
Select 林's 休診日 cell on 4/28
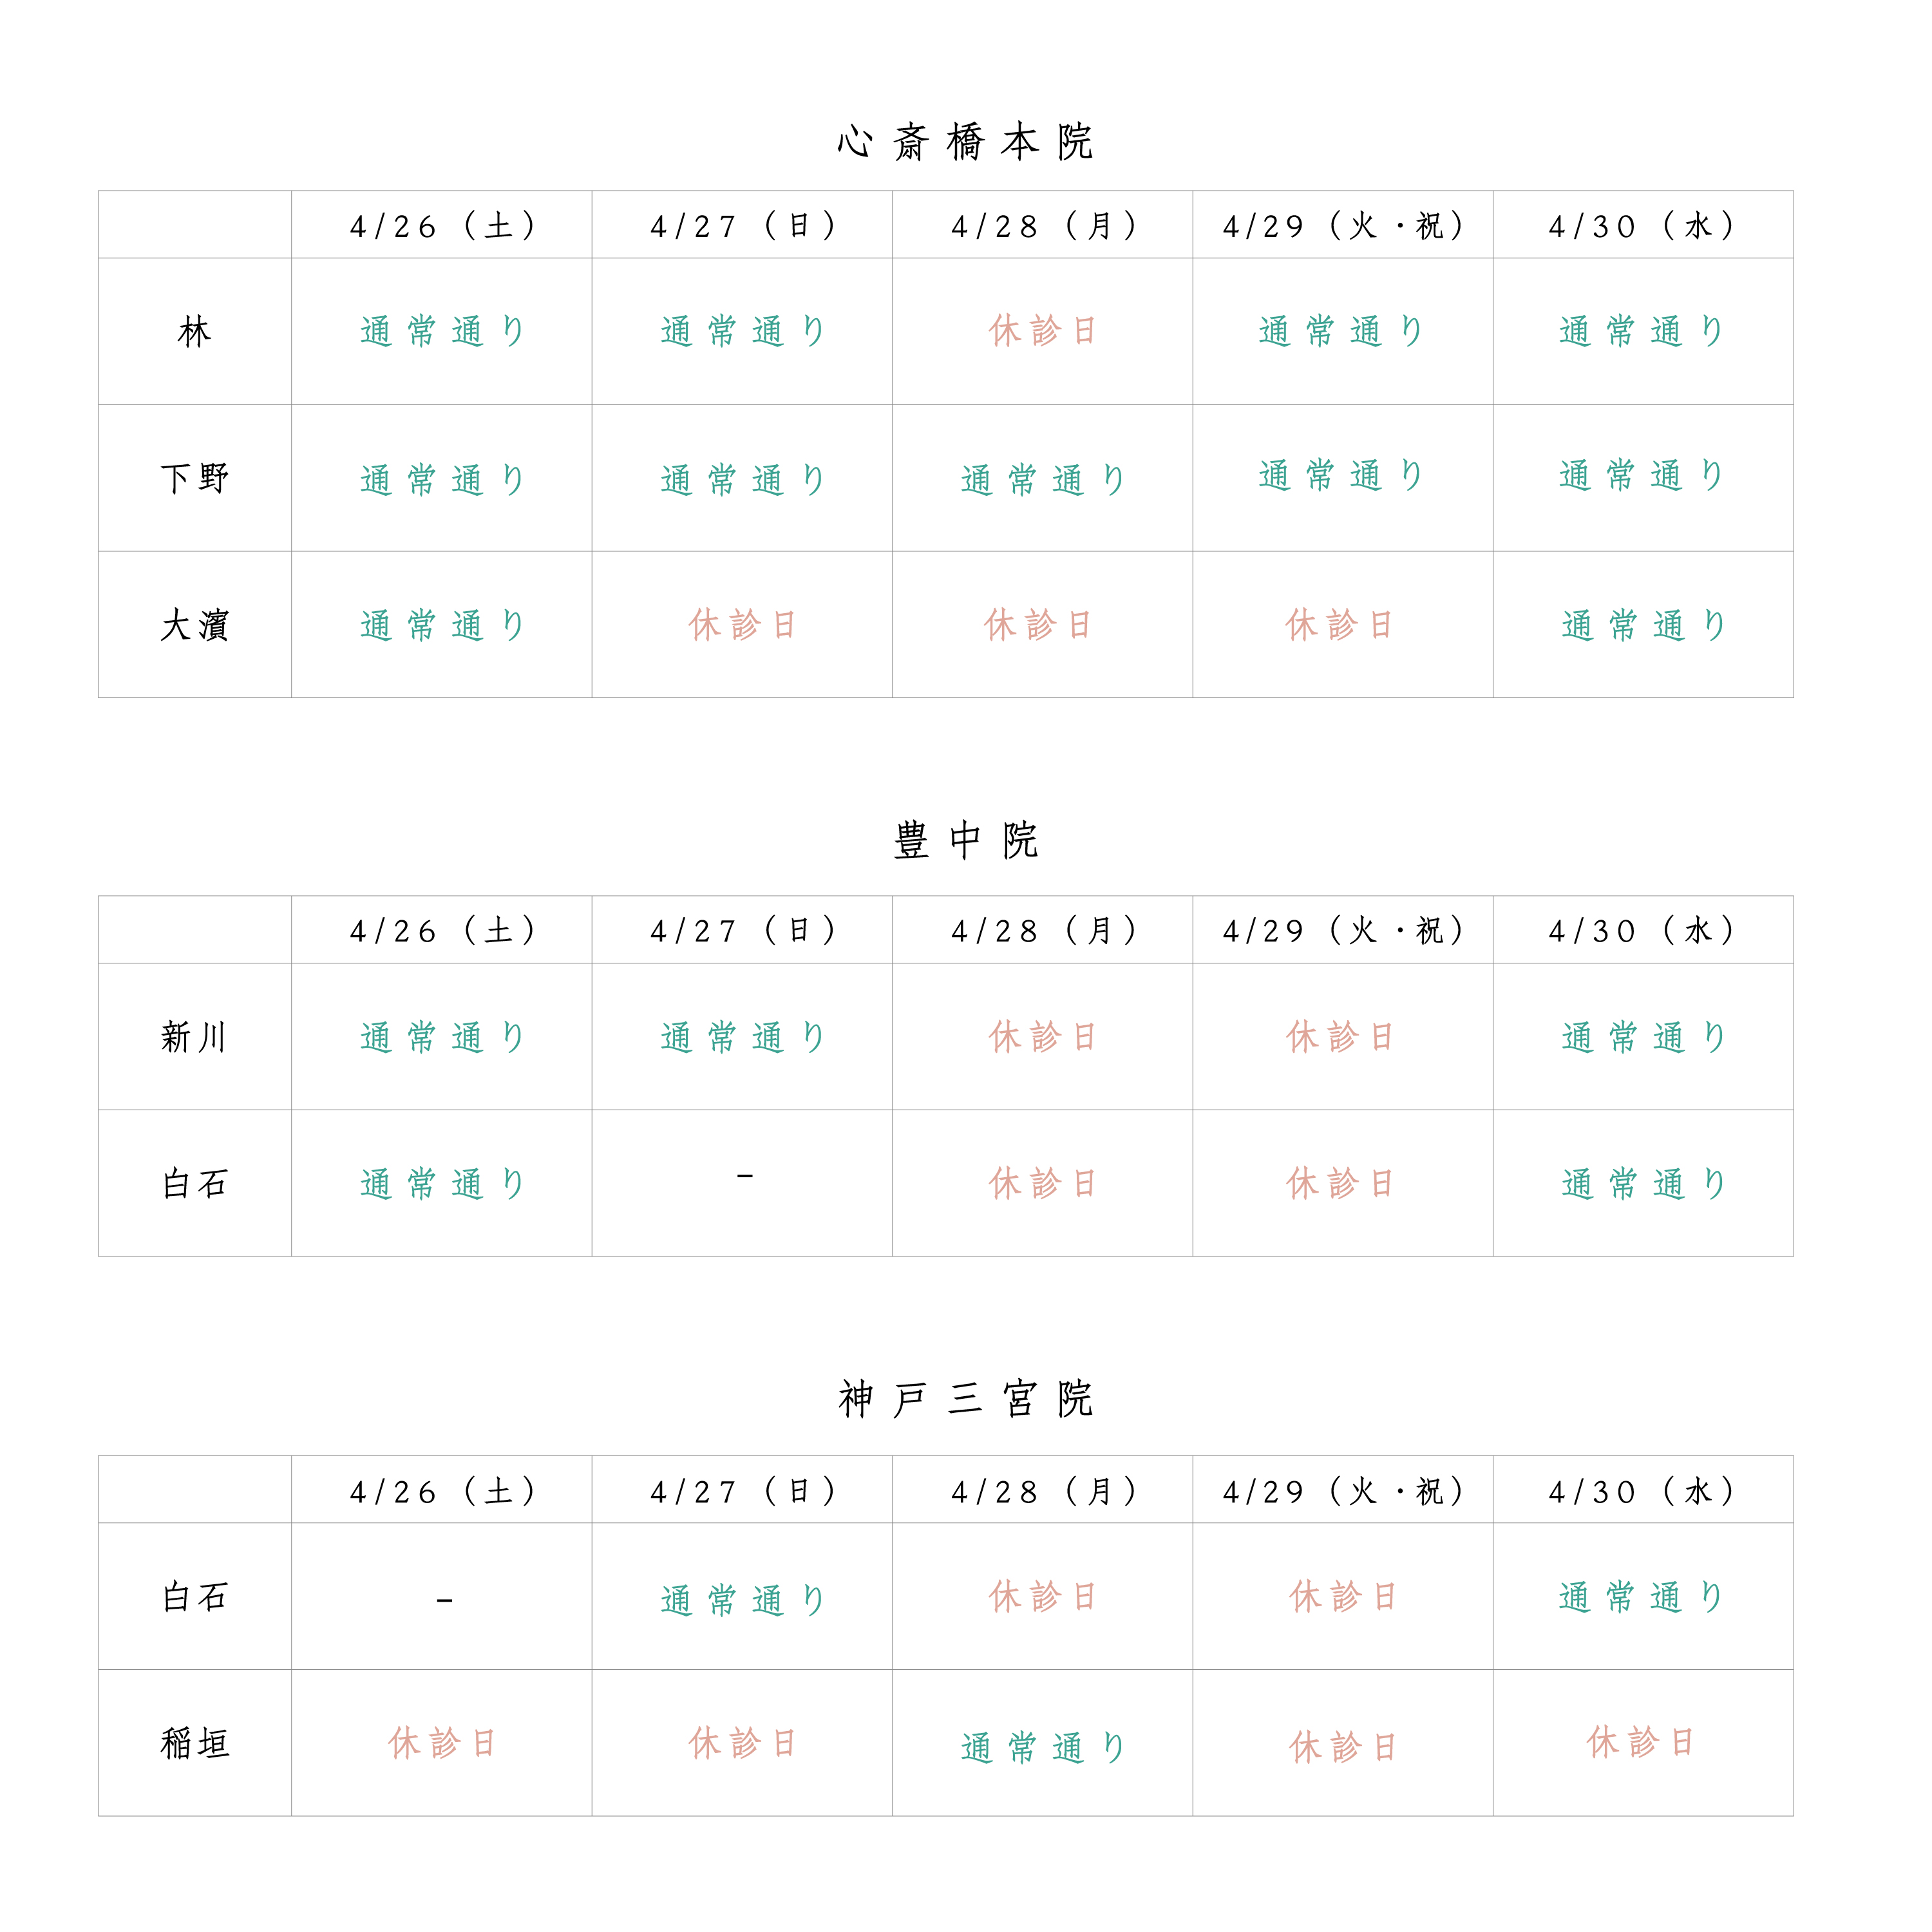point(1042,331)
